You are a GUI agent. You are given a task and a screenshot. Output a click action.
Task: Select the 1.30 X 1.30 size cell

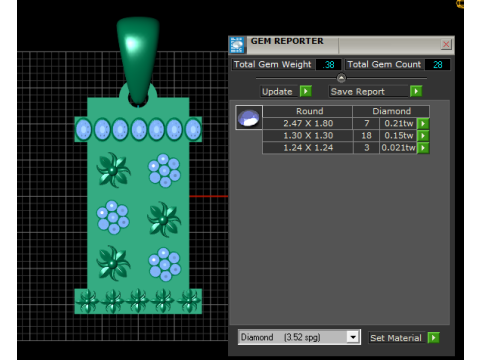point(308,136)
